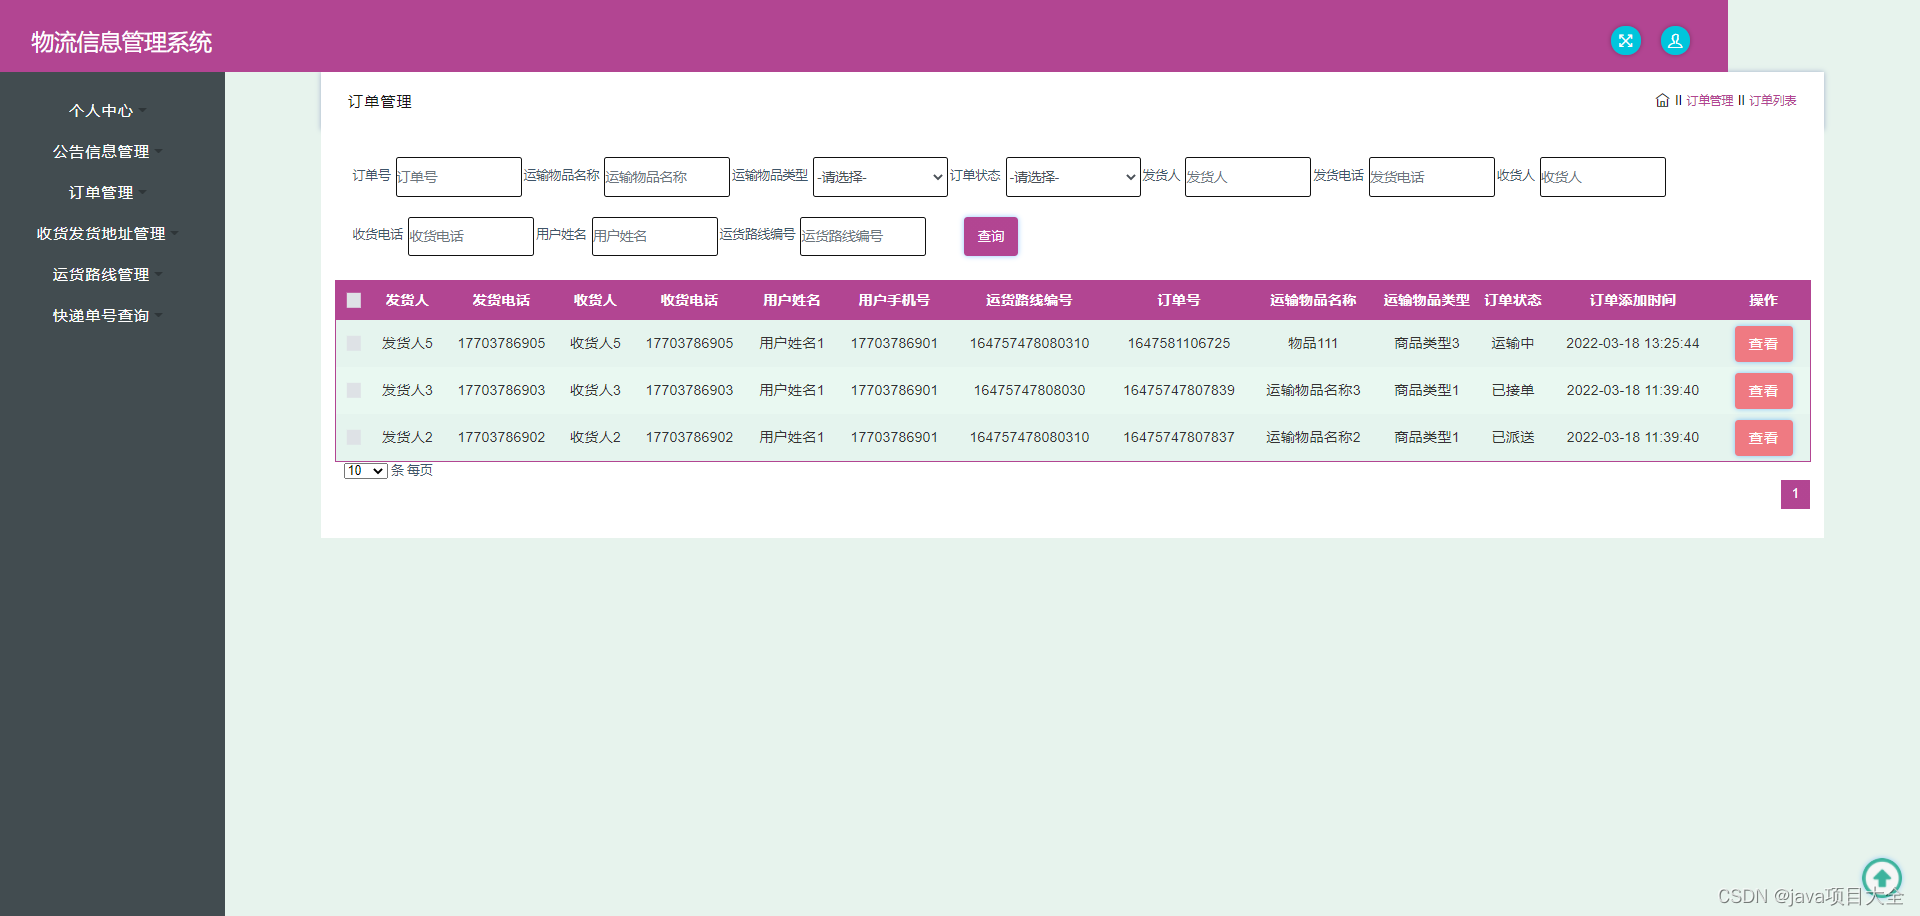Expand the 公告信息管理 sidebar menu
Viewport: 1920px width, 916px height.
point(107,152)
